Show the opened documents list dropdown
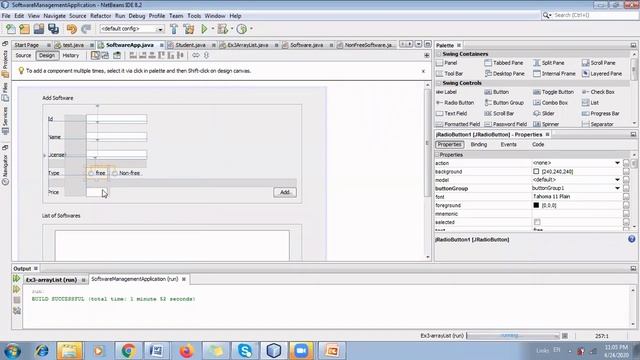Viewport: 640px width, 360px height. [418, 44]
